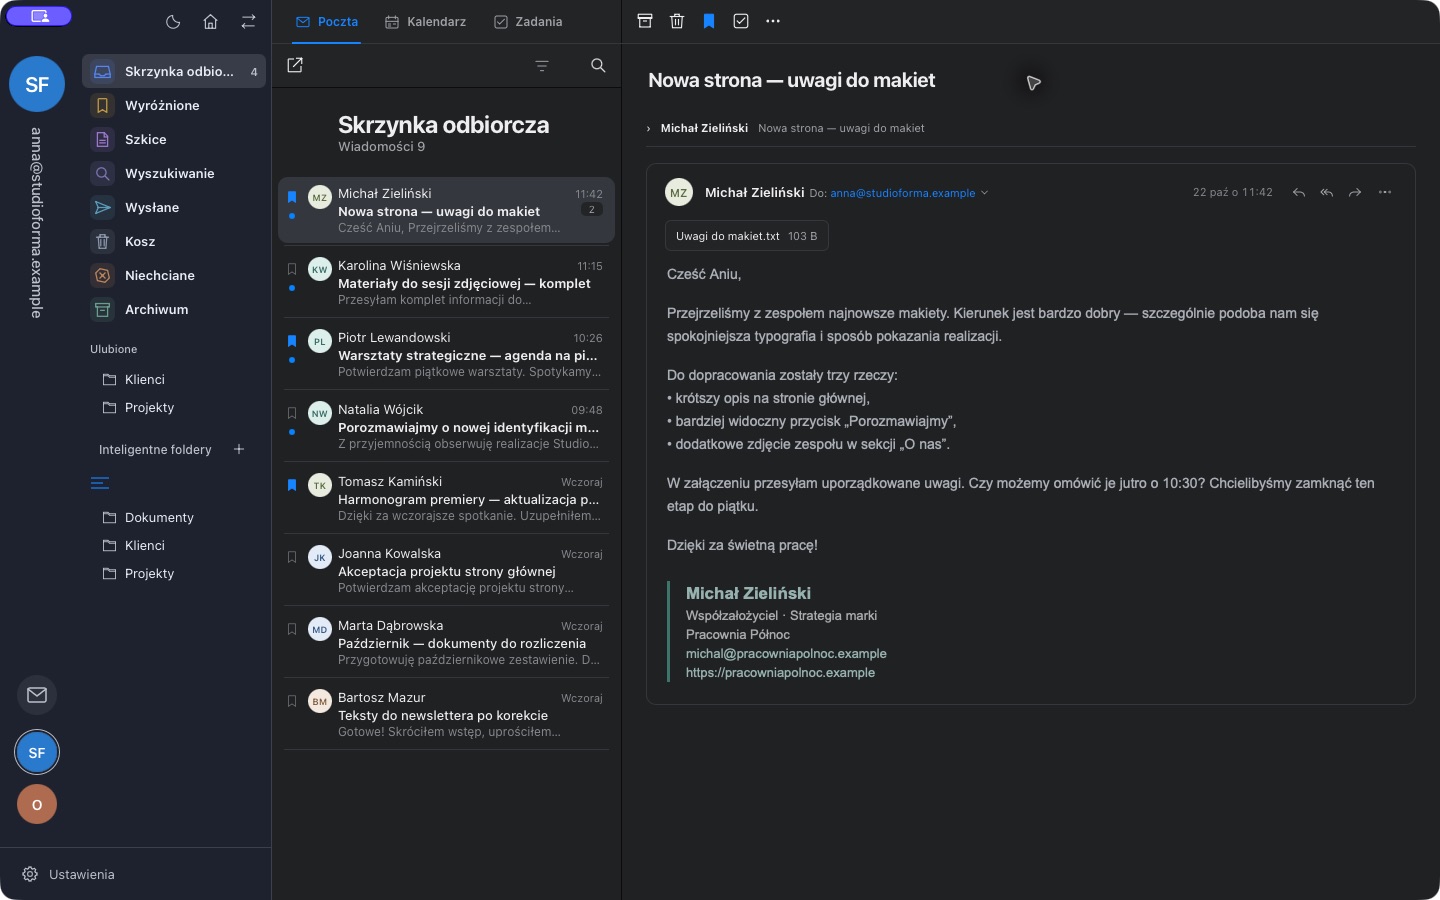Archive the open message
The width and height of the screenshot is (1440, 900).
point(645,21)
